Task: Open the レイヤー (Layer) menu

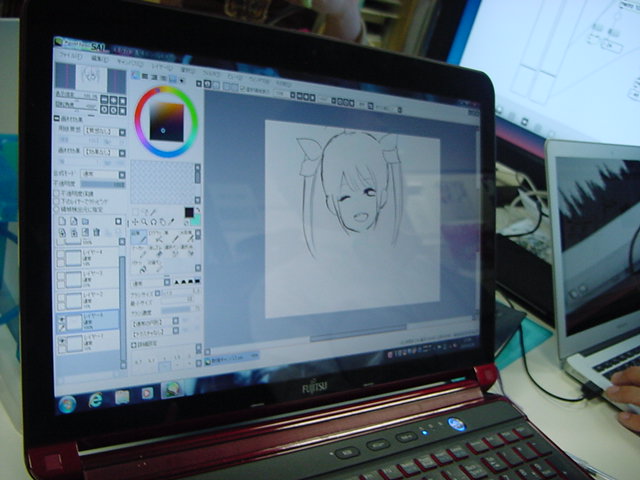Action: (161, 67)
